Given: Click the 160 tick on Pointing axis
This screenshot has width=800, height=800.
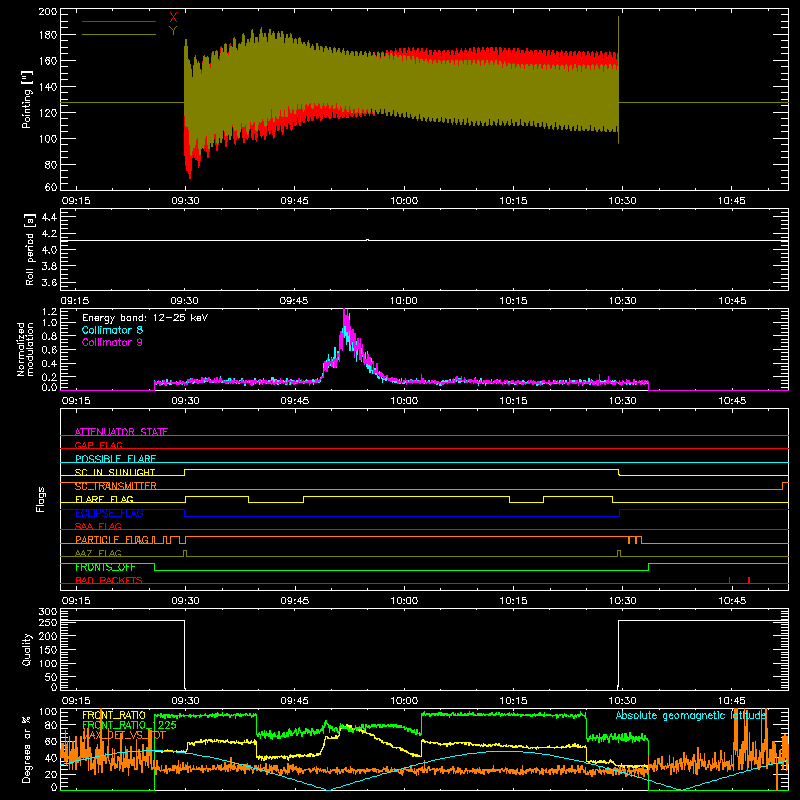Looking at the screenshot, I should 48,61.
